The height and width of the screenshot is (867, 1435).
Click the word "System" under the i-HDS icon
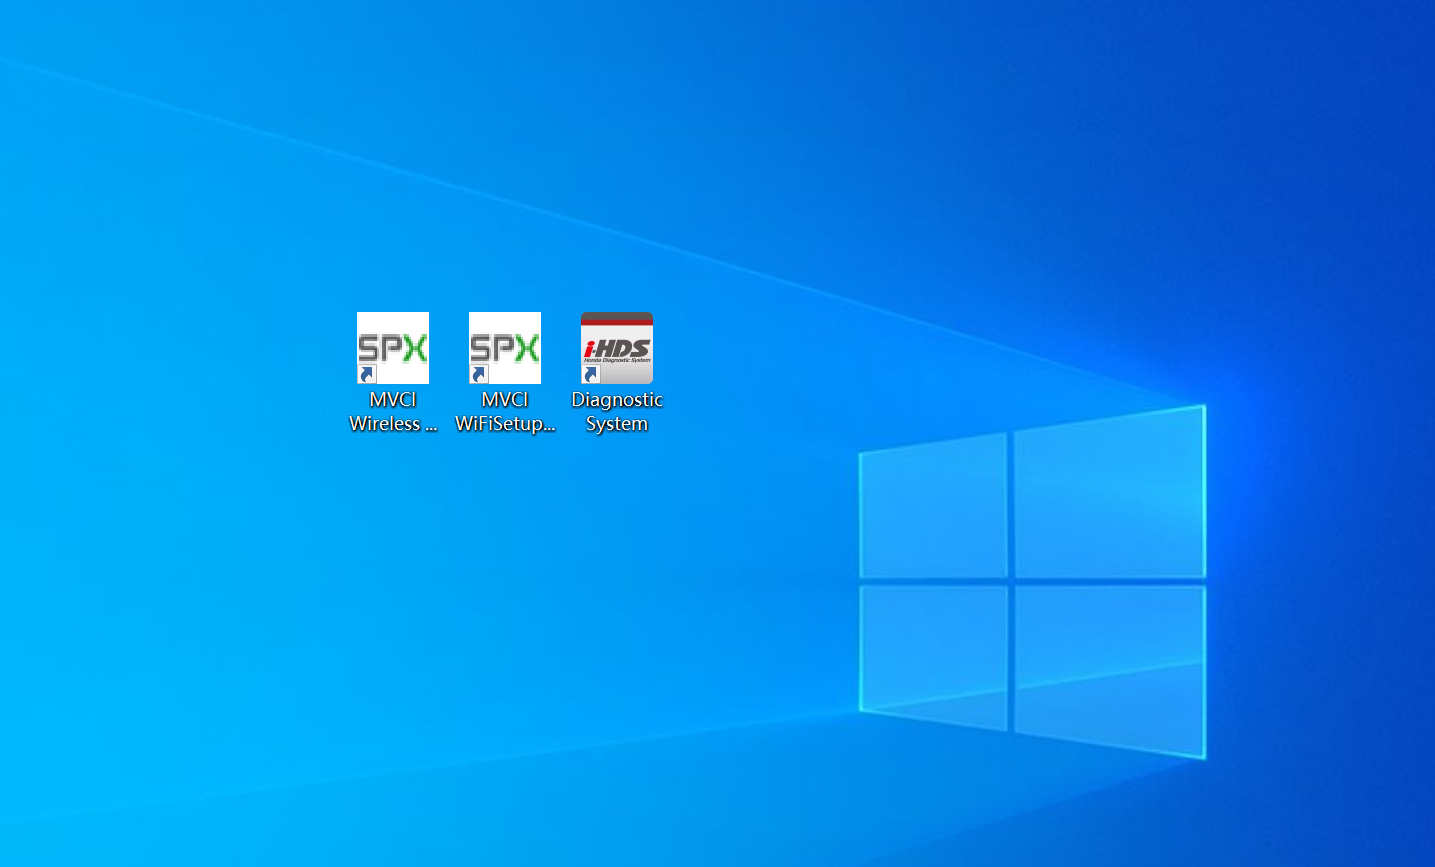pyautogui.click(x=617, y=424)
